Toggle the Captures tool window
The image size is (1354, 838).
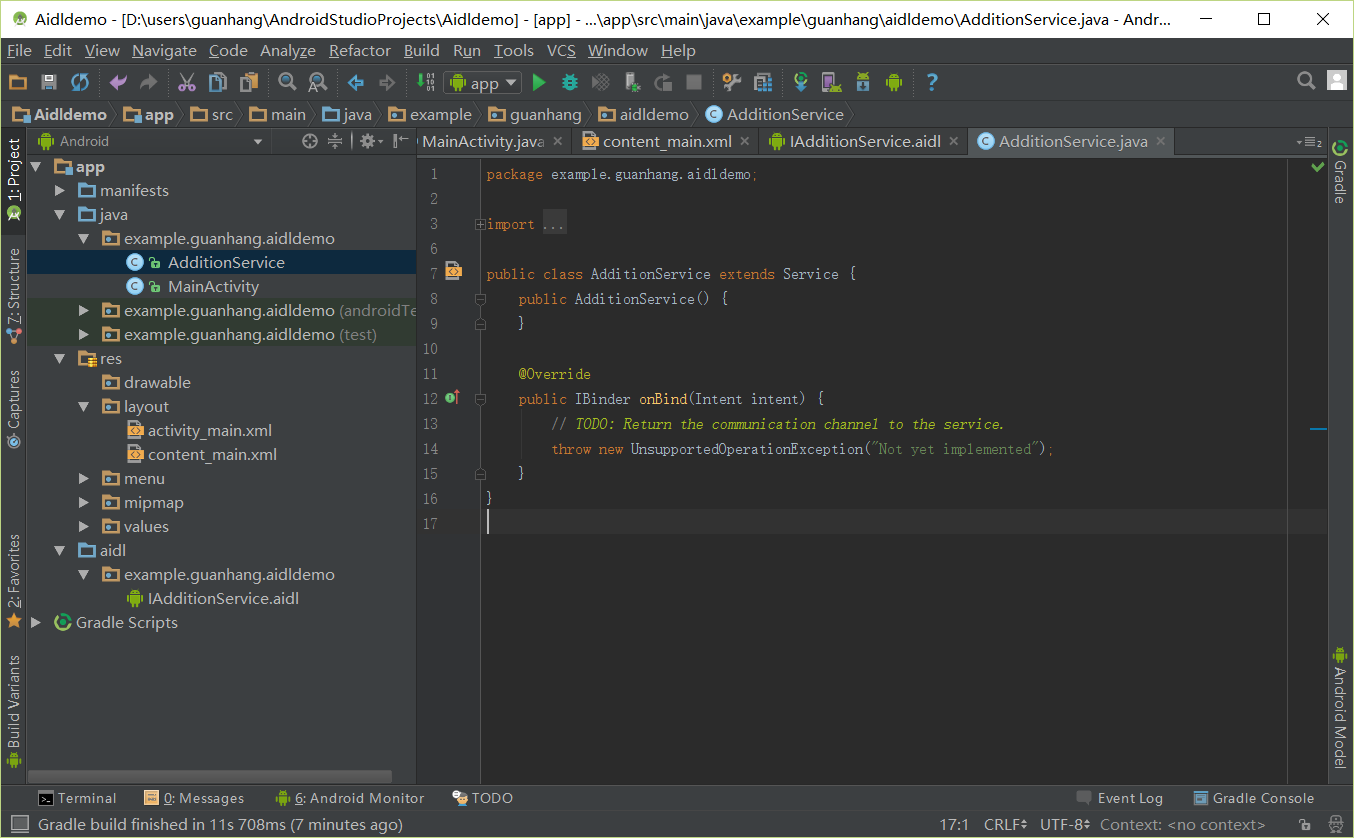(x=14, y=409)
